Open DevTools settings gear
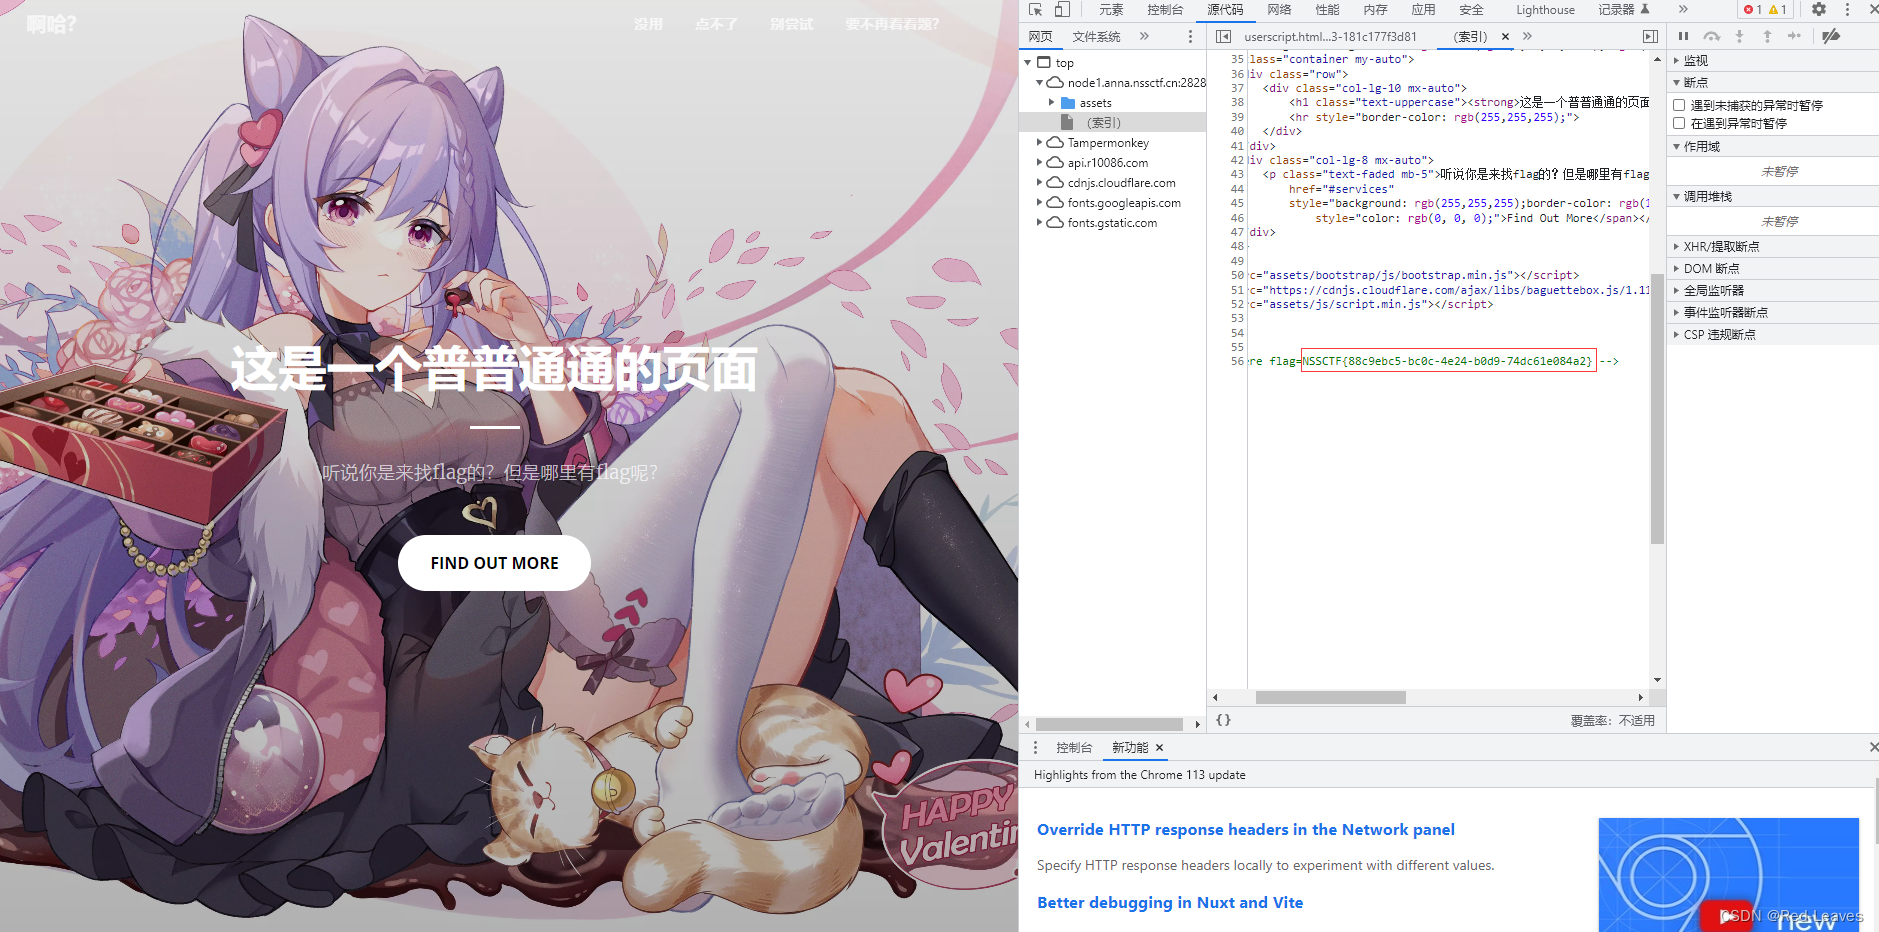 click(1819, 10)
